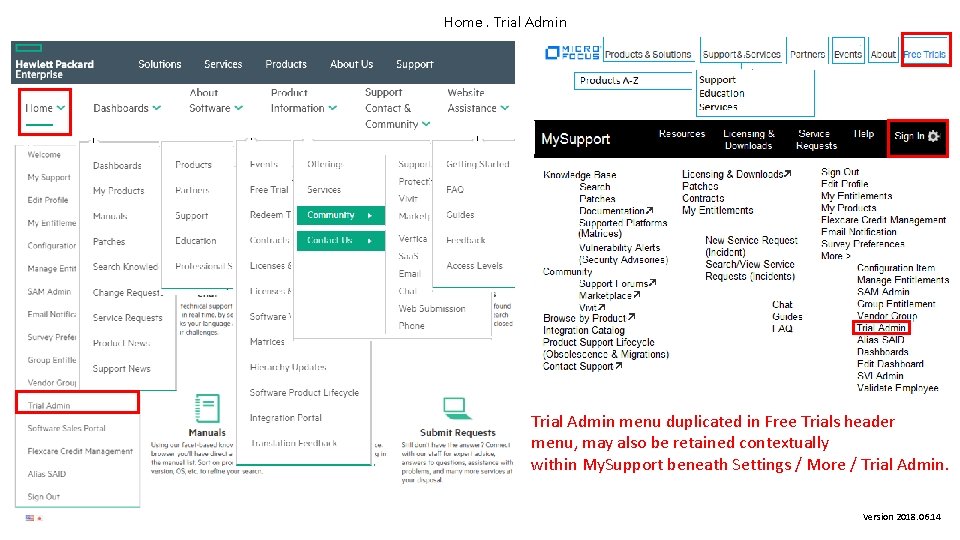
Task: Click the external-link arrow after Browse by Product
Action: (632, 318)
